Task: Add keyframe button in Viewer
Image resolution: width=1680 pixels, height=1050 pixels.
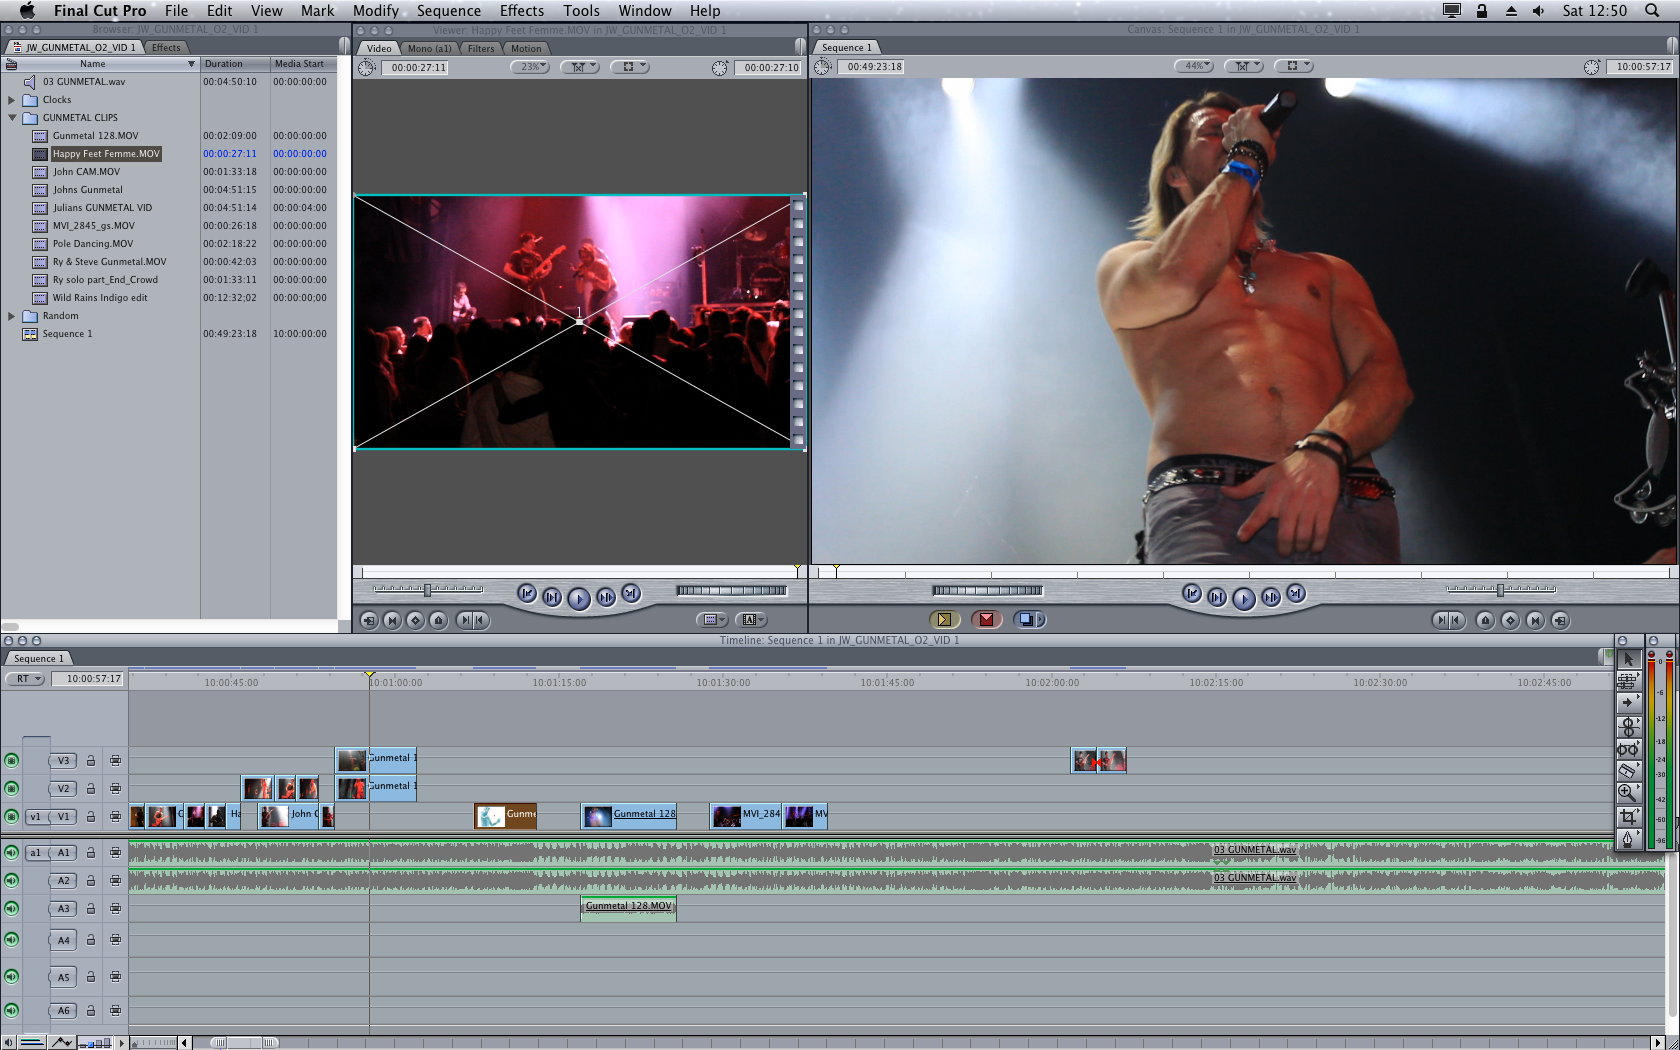Action: pos(415,620)
